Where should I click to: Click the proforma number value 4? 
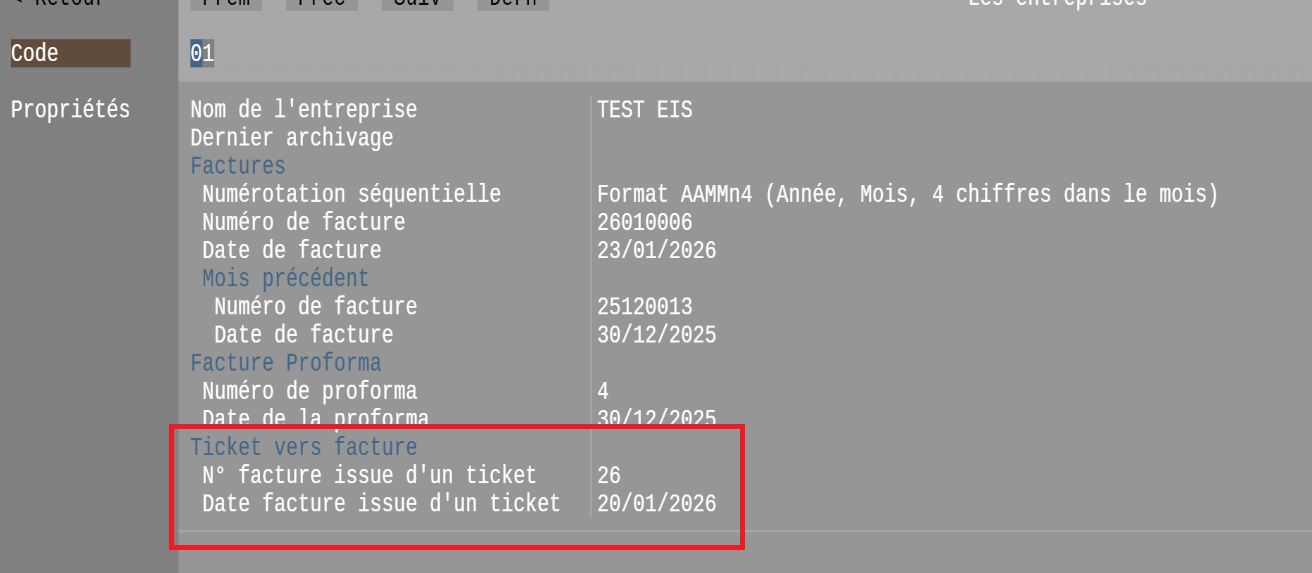point(603,391)
